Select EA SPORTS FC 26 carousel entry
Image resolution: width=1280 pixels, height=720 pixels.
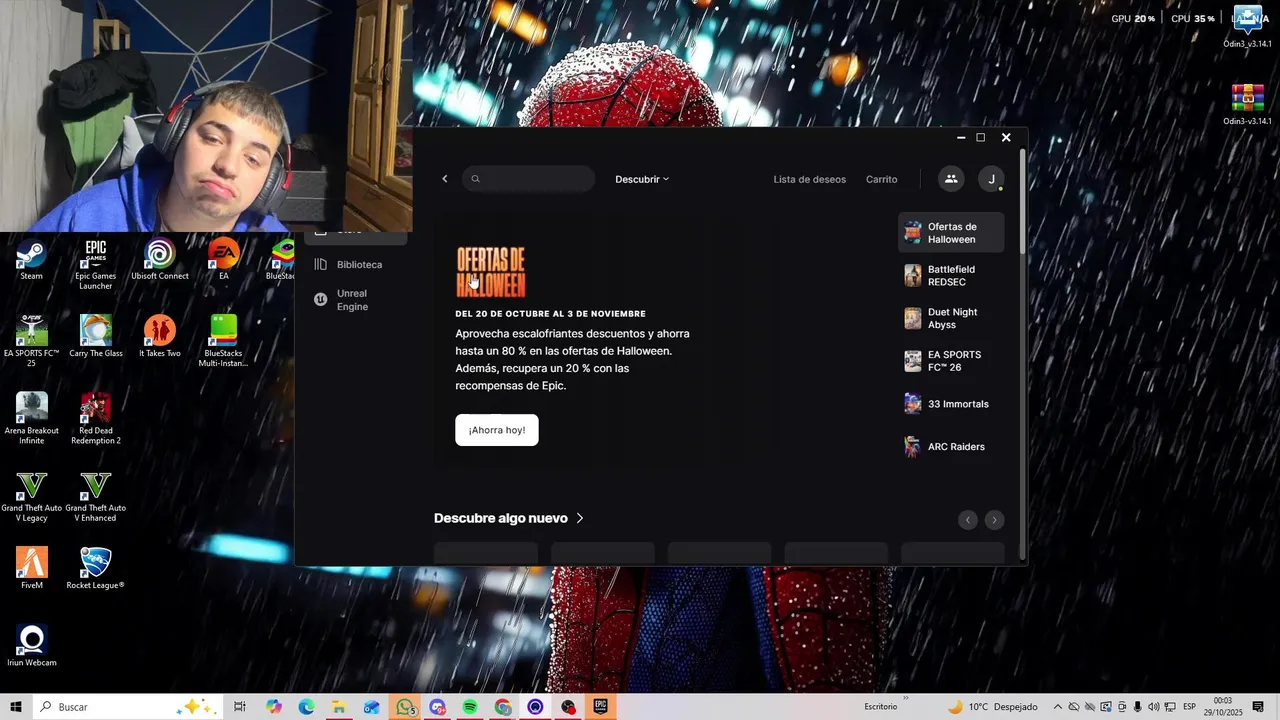[x=951, y=361]
